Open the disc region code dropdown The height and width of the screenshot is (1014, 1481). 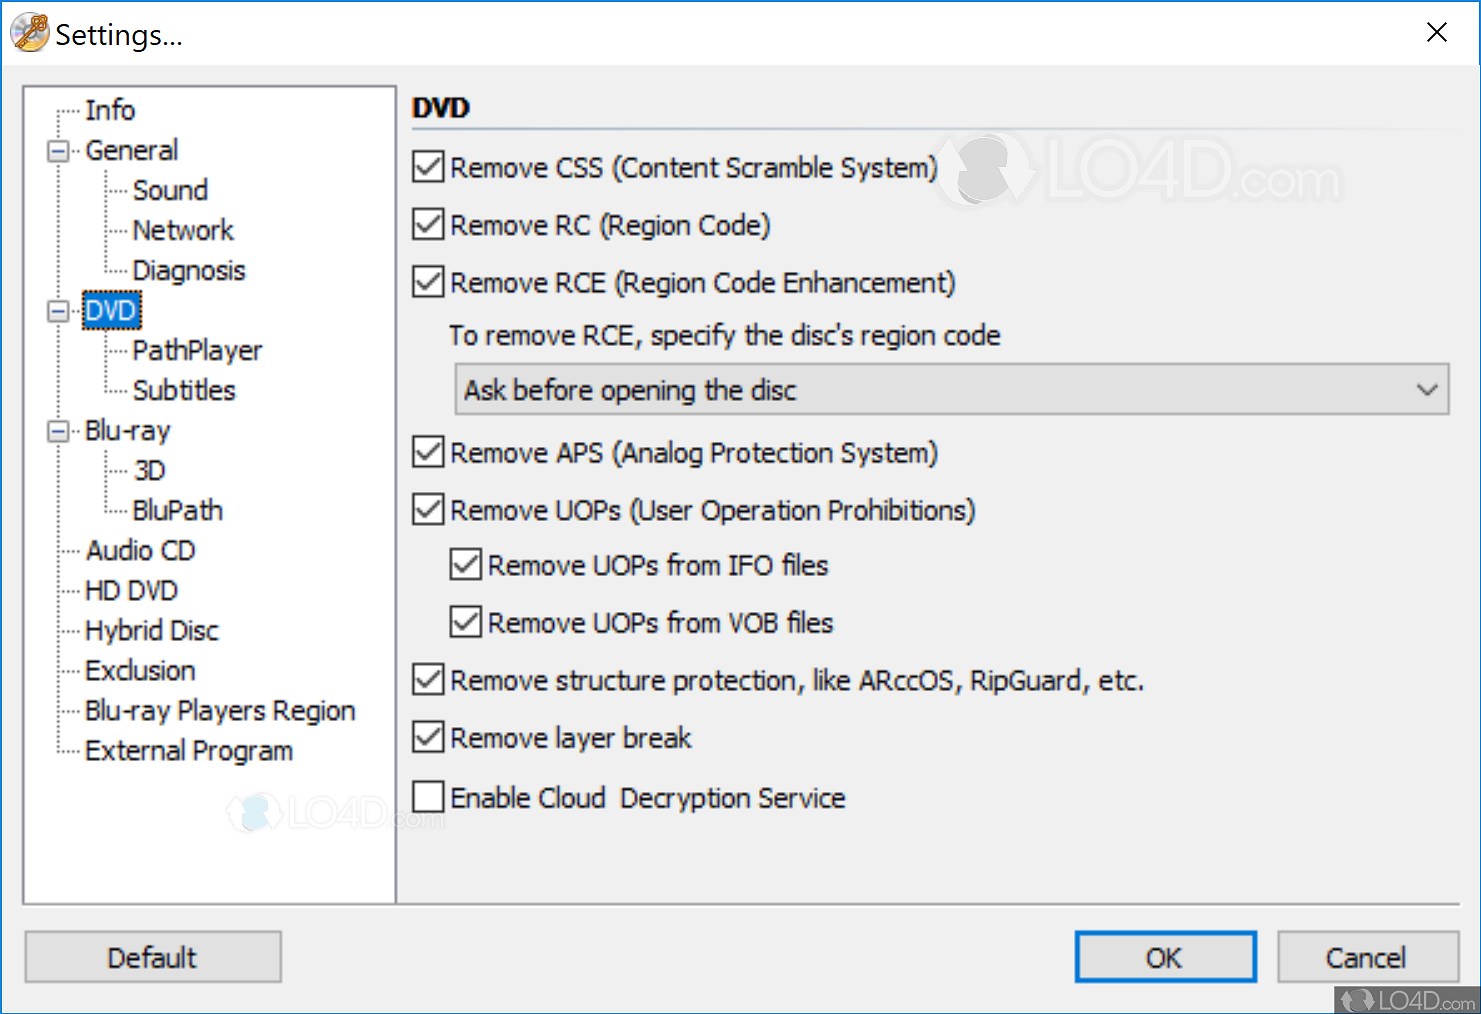tap(951, 390)
